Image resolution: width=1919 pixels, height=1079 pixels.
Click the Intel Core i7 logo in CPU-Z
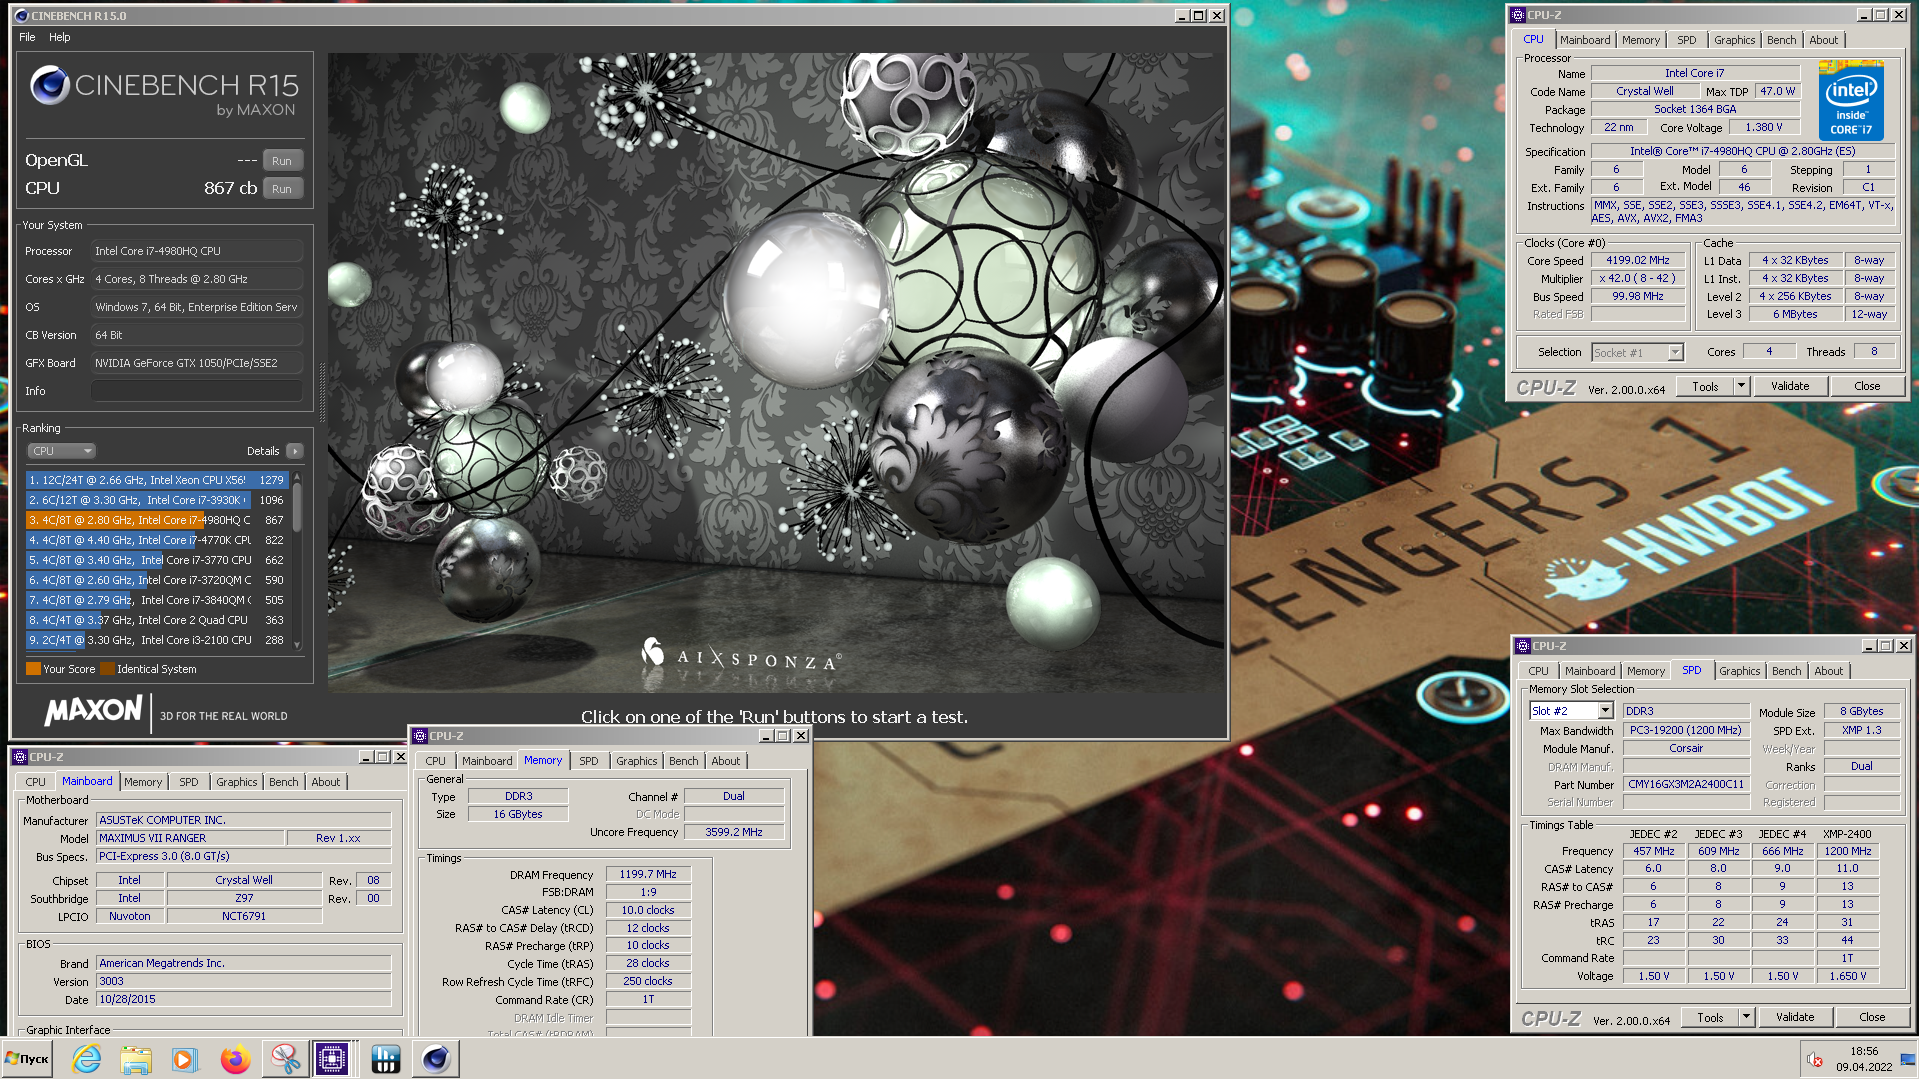point(1850,100)
